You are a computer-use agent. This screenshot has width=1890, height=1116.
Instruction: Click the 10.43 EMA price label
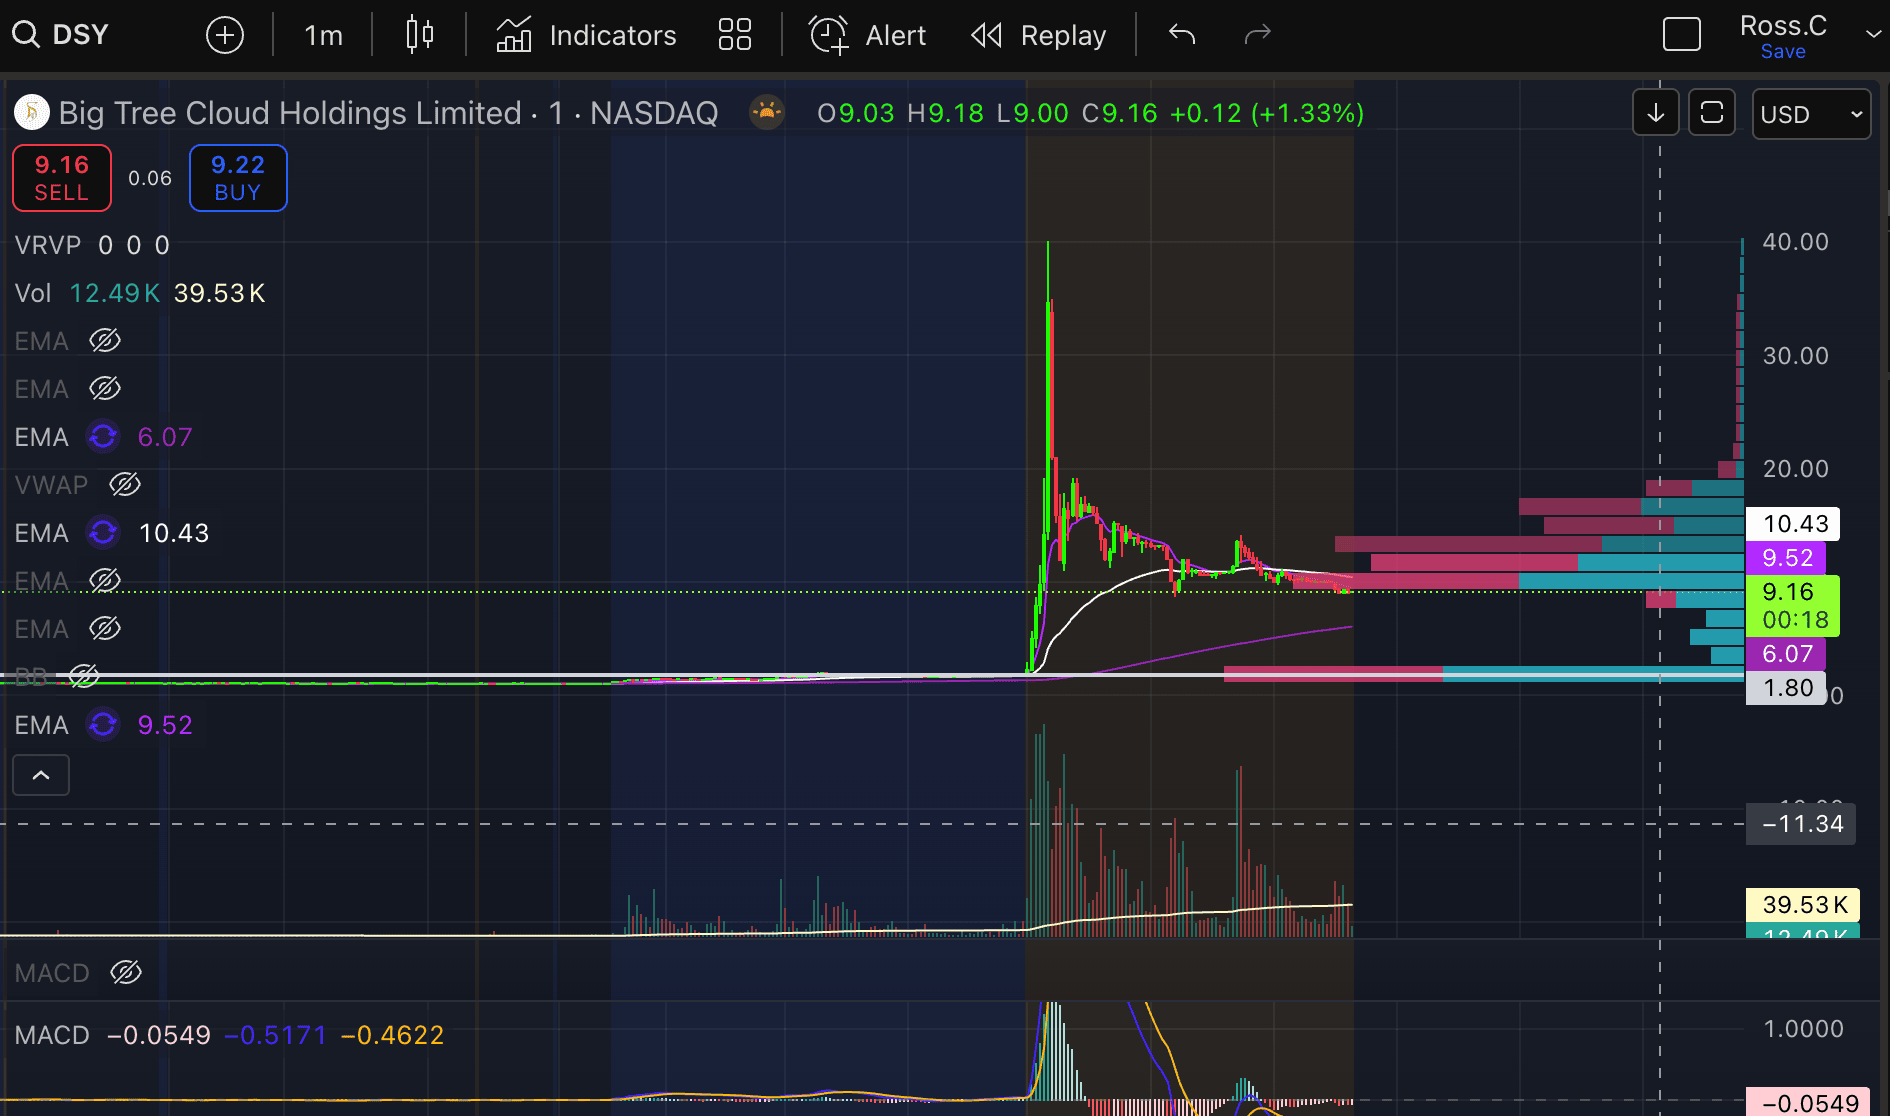[1794, 524]
